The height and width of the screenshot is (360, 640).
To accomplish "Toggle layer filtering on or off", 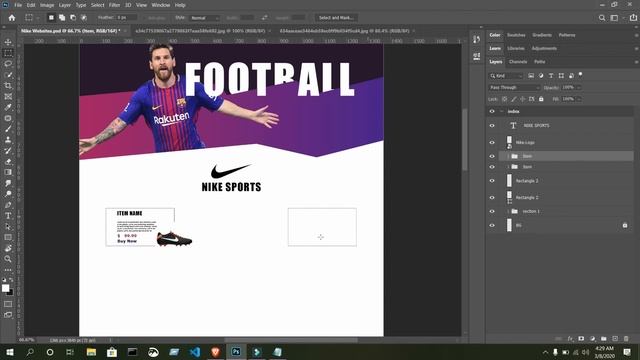I will (x=580, y=75).
